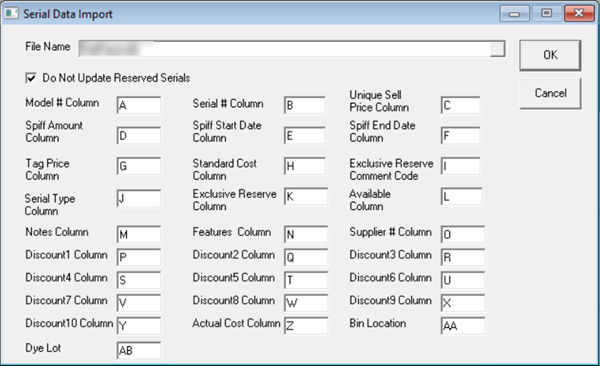The height and width of the screenshot is (366, 600).
Task: Click the Serial # Column input box
Action: click(x=305, y=105)
